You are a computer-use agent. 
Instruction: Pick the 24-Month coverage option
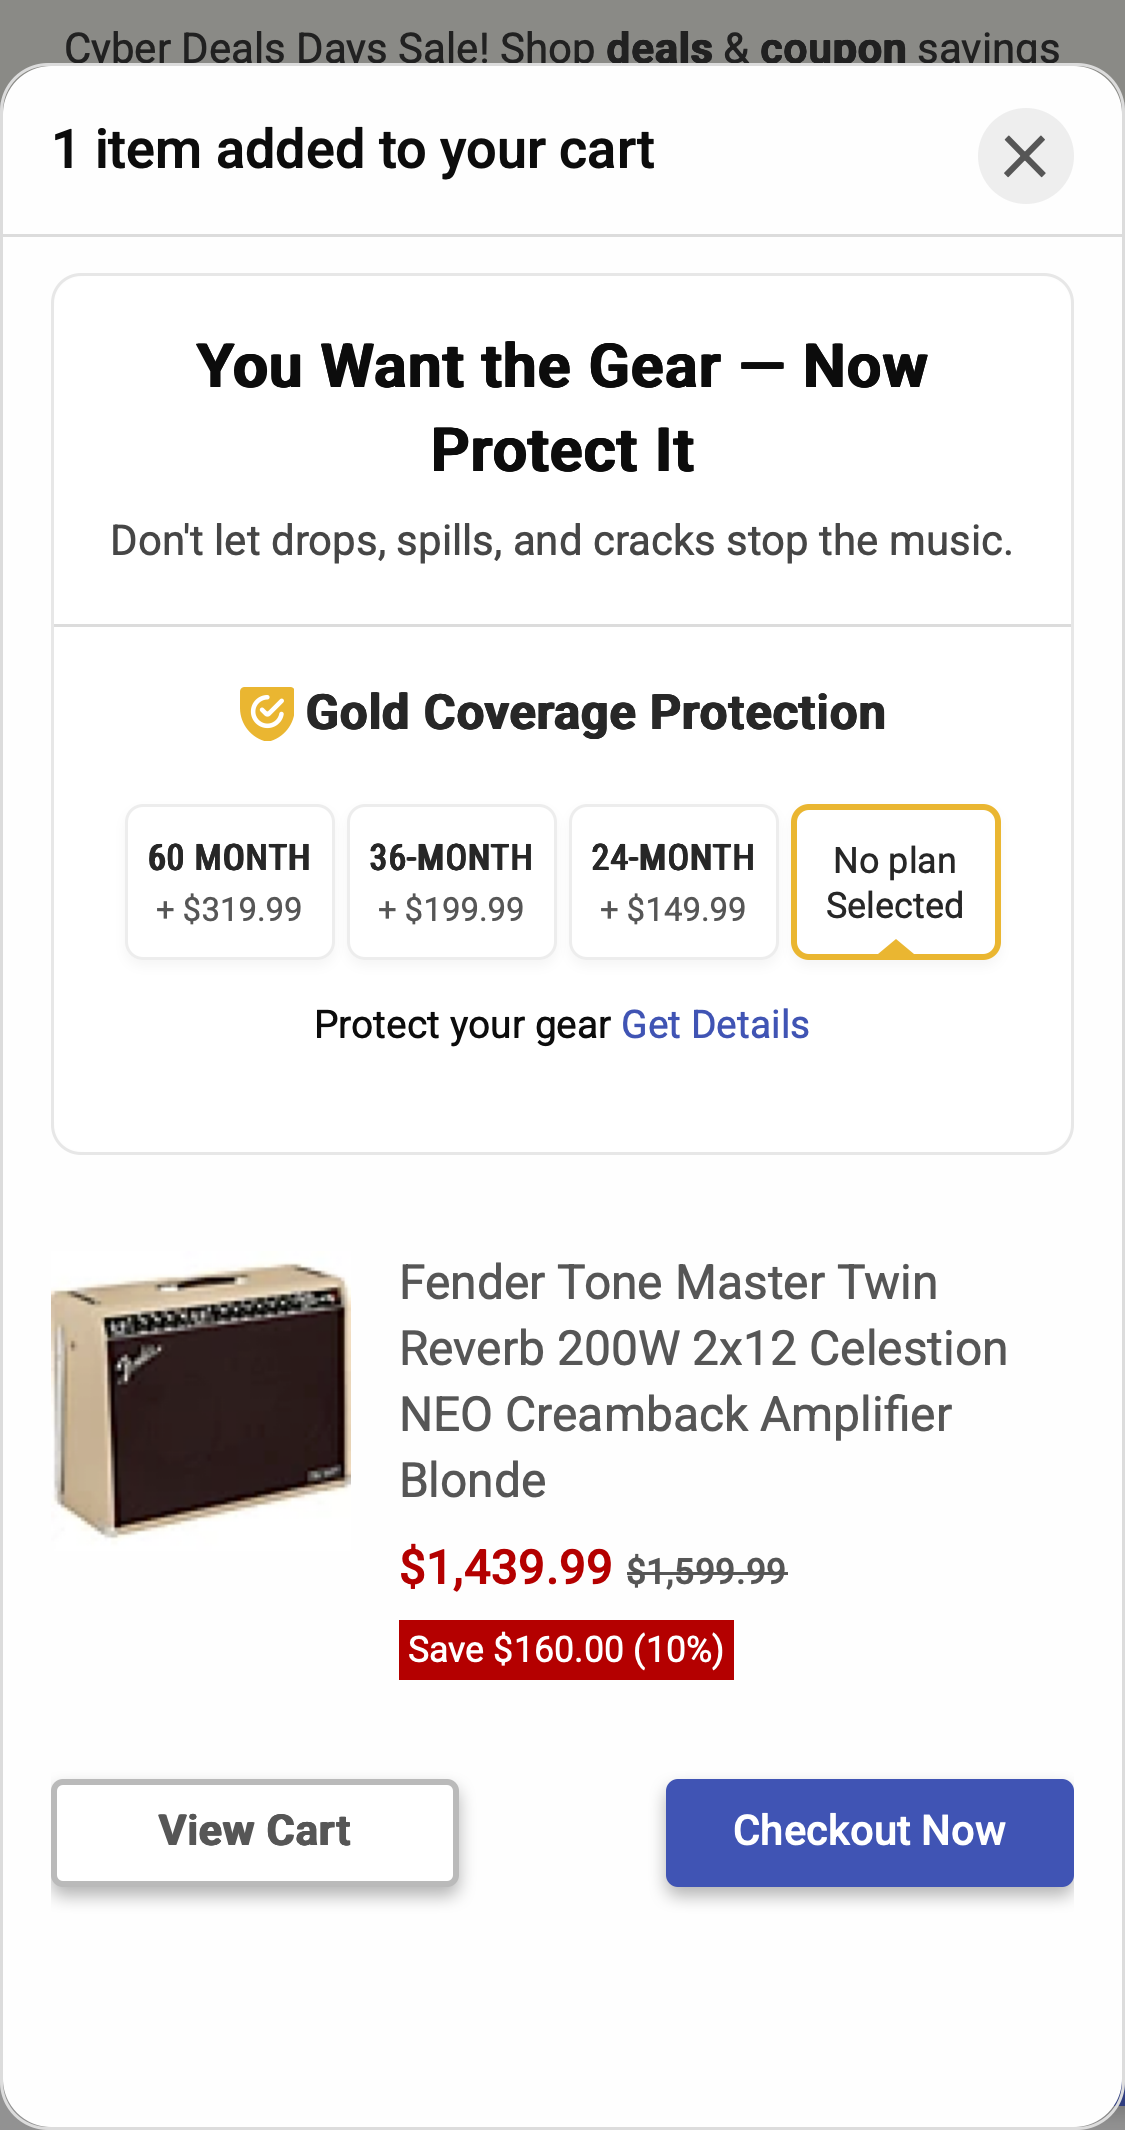click(673, 882)
